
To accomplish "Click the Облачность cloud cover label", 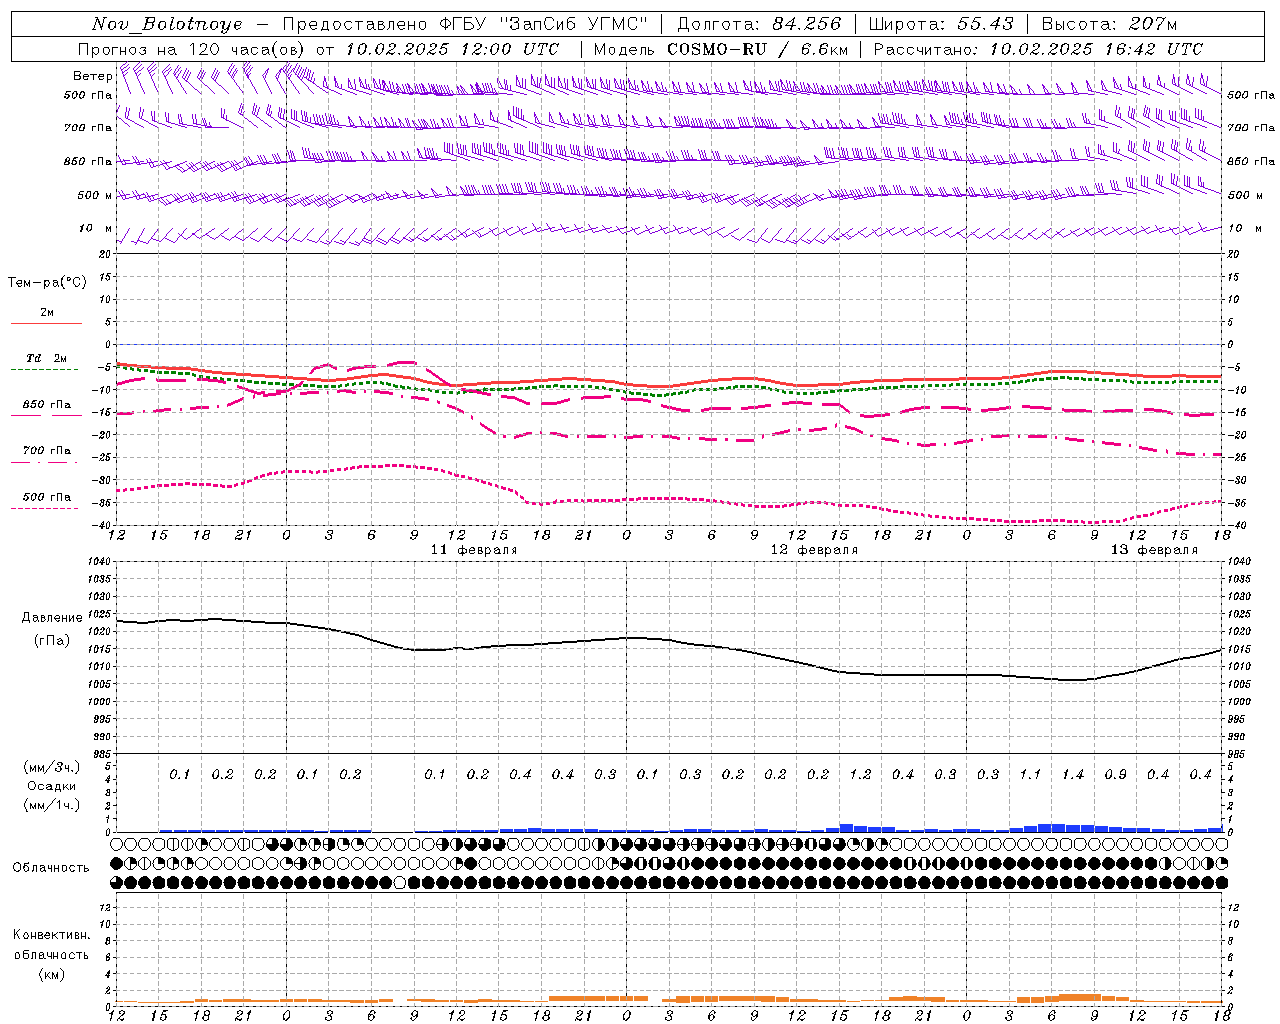I will [x=51, y=868].
